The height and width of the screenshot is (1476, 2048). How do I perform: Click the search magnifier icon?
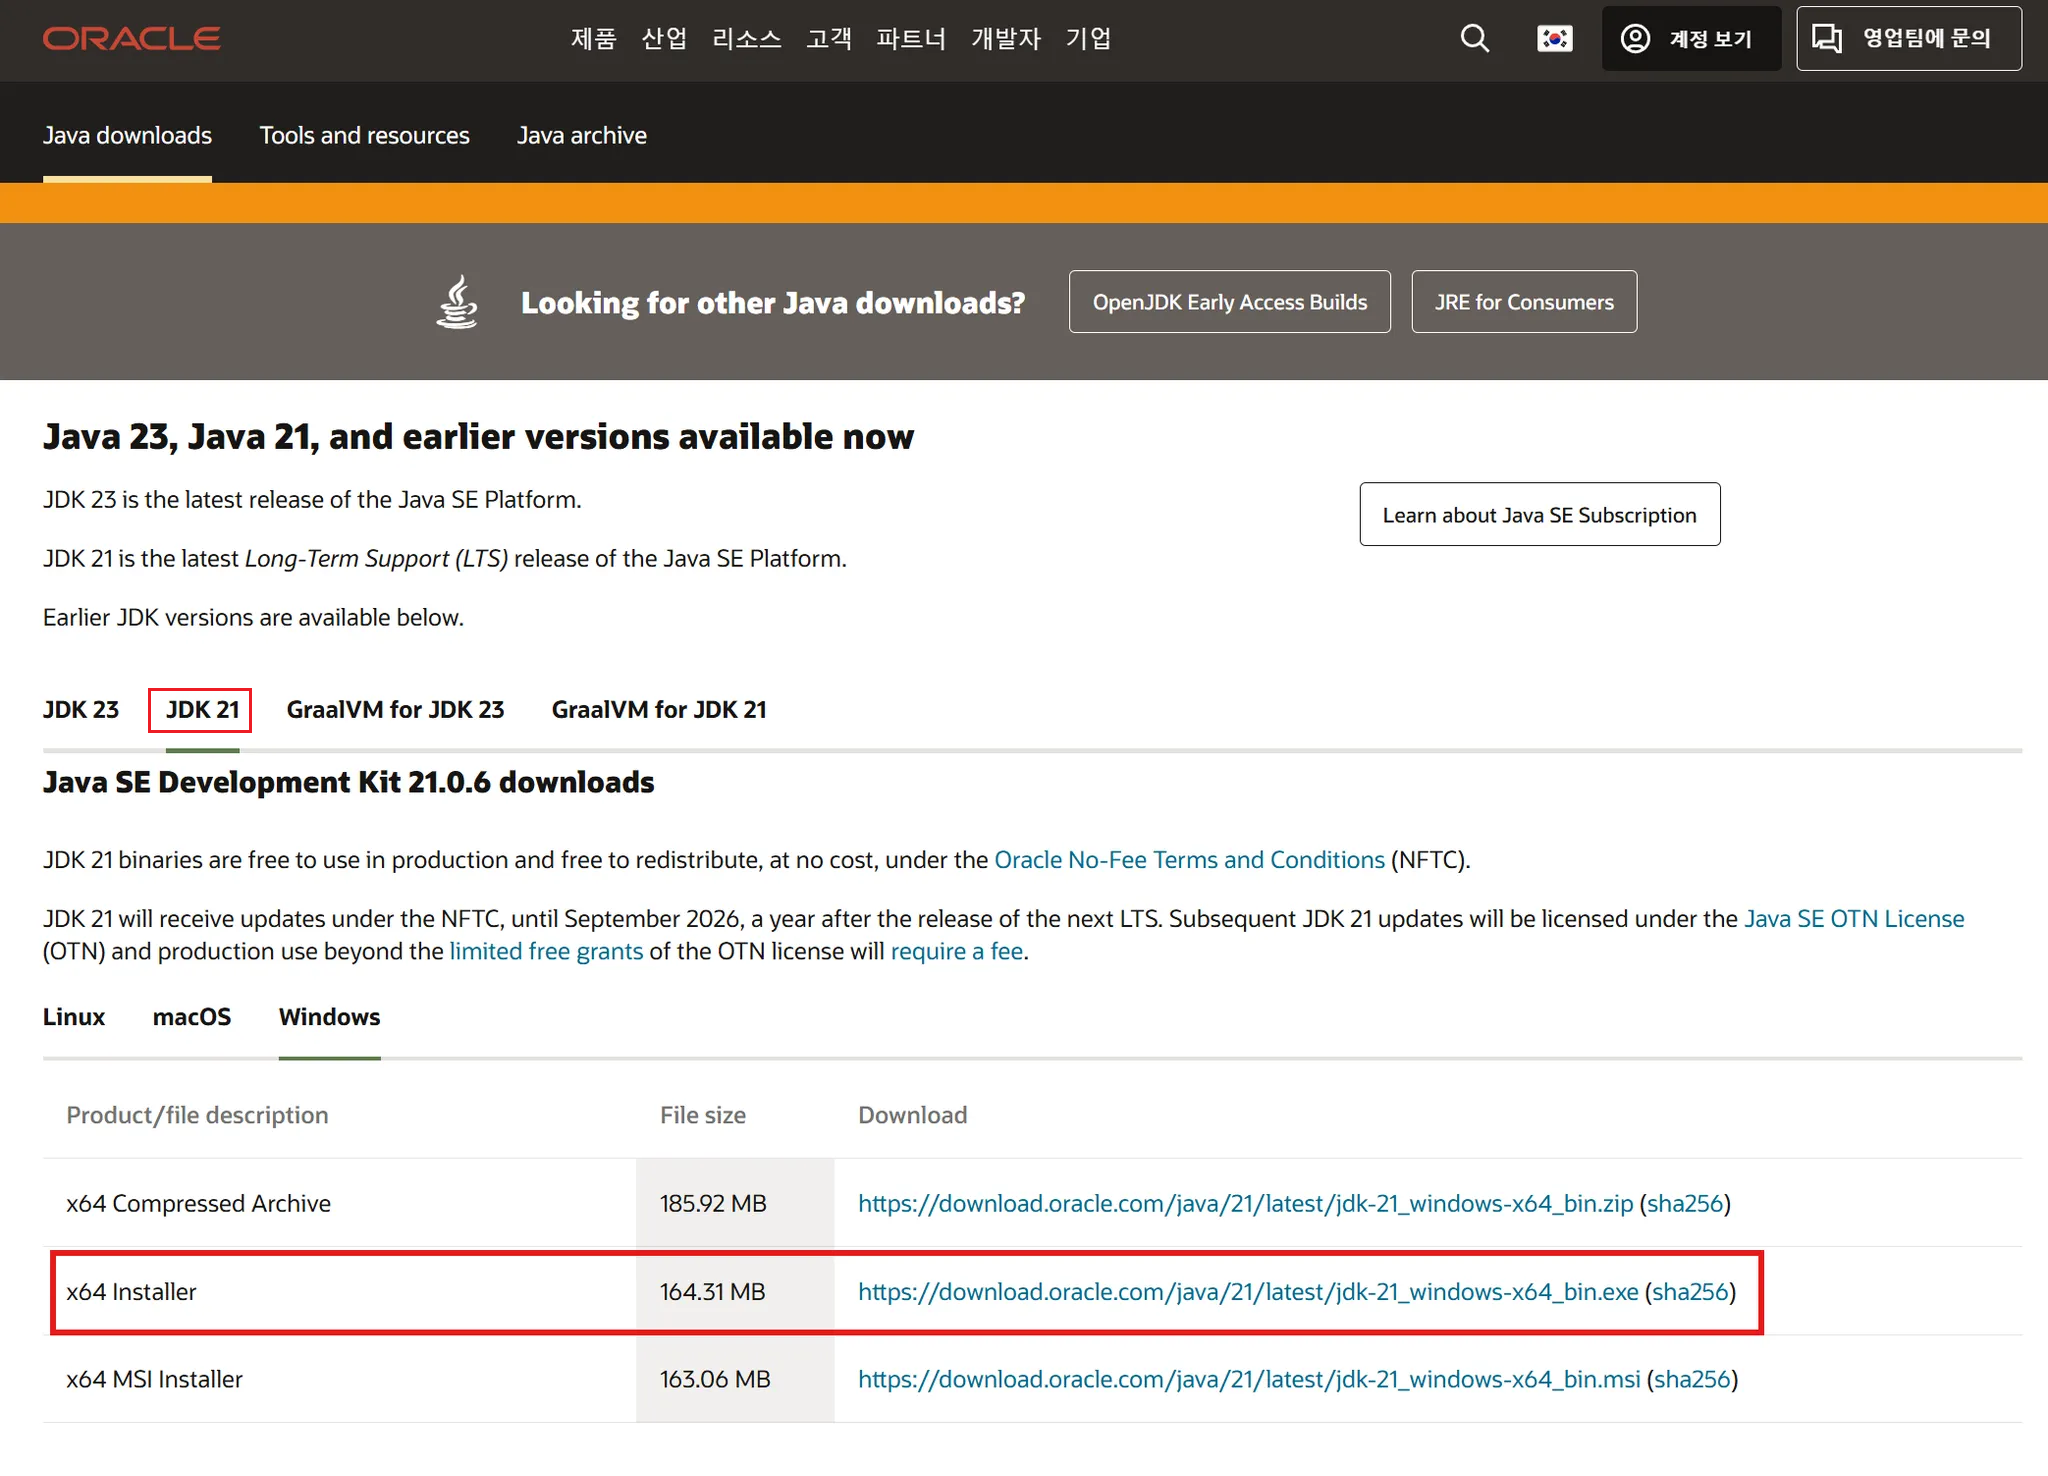[1474, 39]
